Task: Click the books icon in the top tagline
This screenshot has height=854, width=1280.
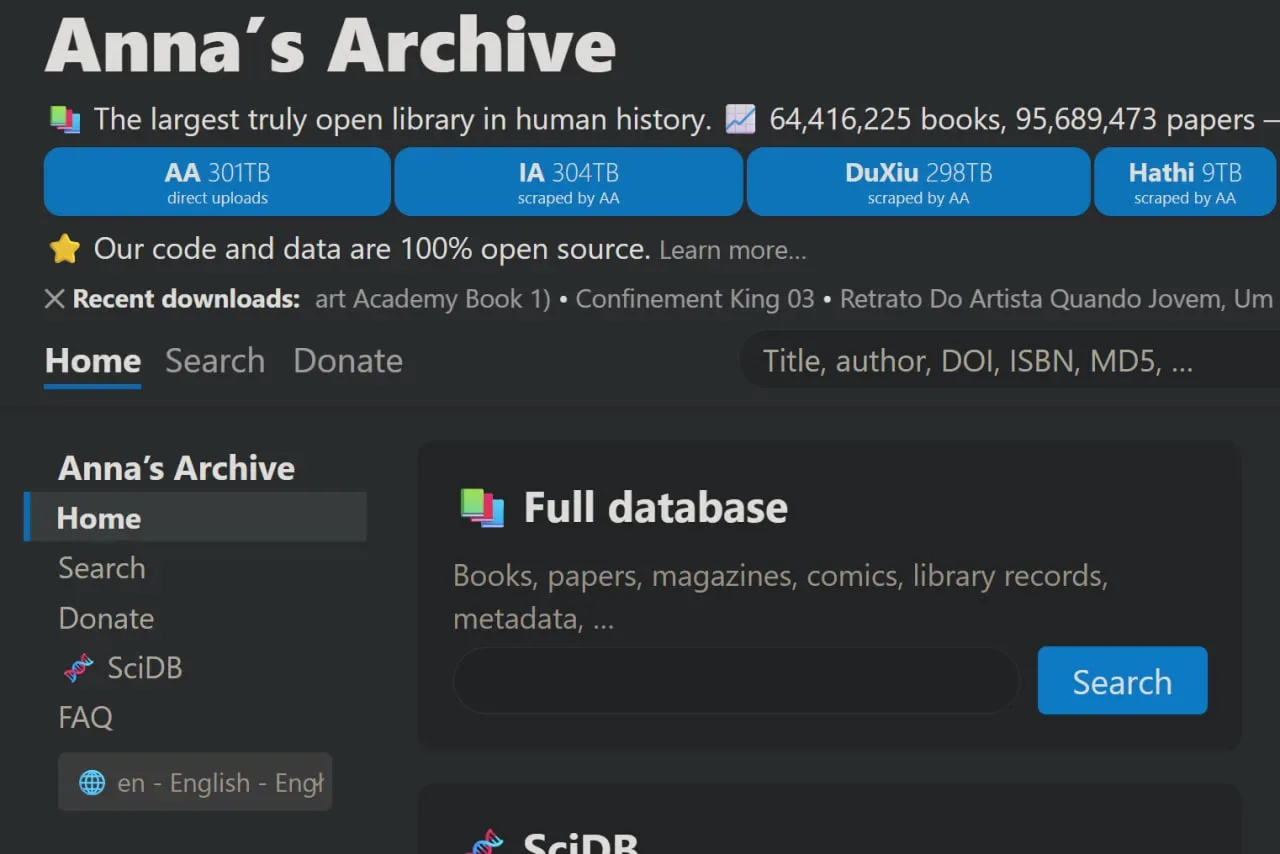Action: pyautogui.click(x=65, y=120)
